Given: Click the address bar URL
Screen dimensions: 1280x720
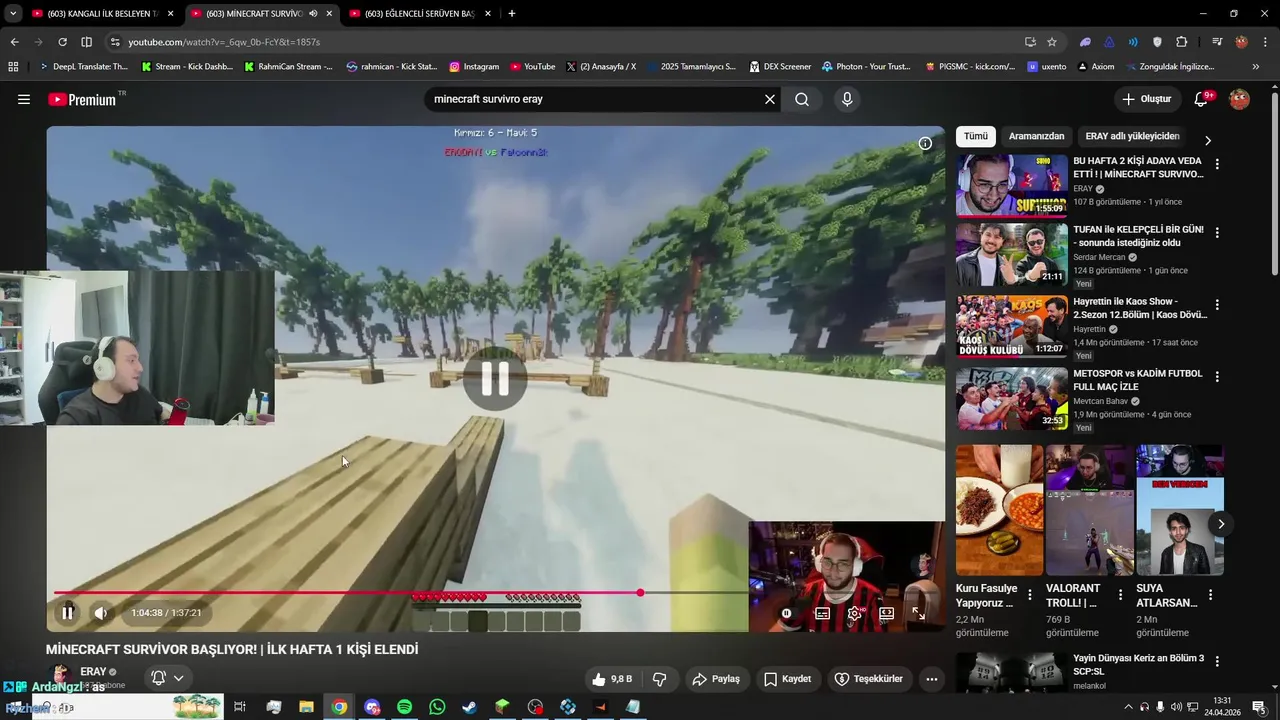Looking at the screenshot, I should point(224,42).
